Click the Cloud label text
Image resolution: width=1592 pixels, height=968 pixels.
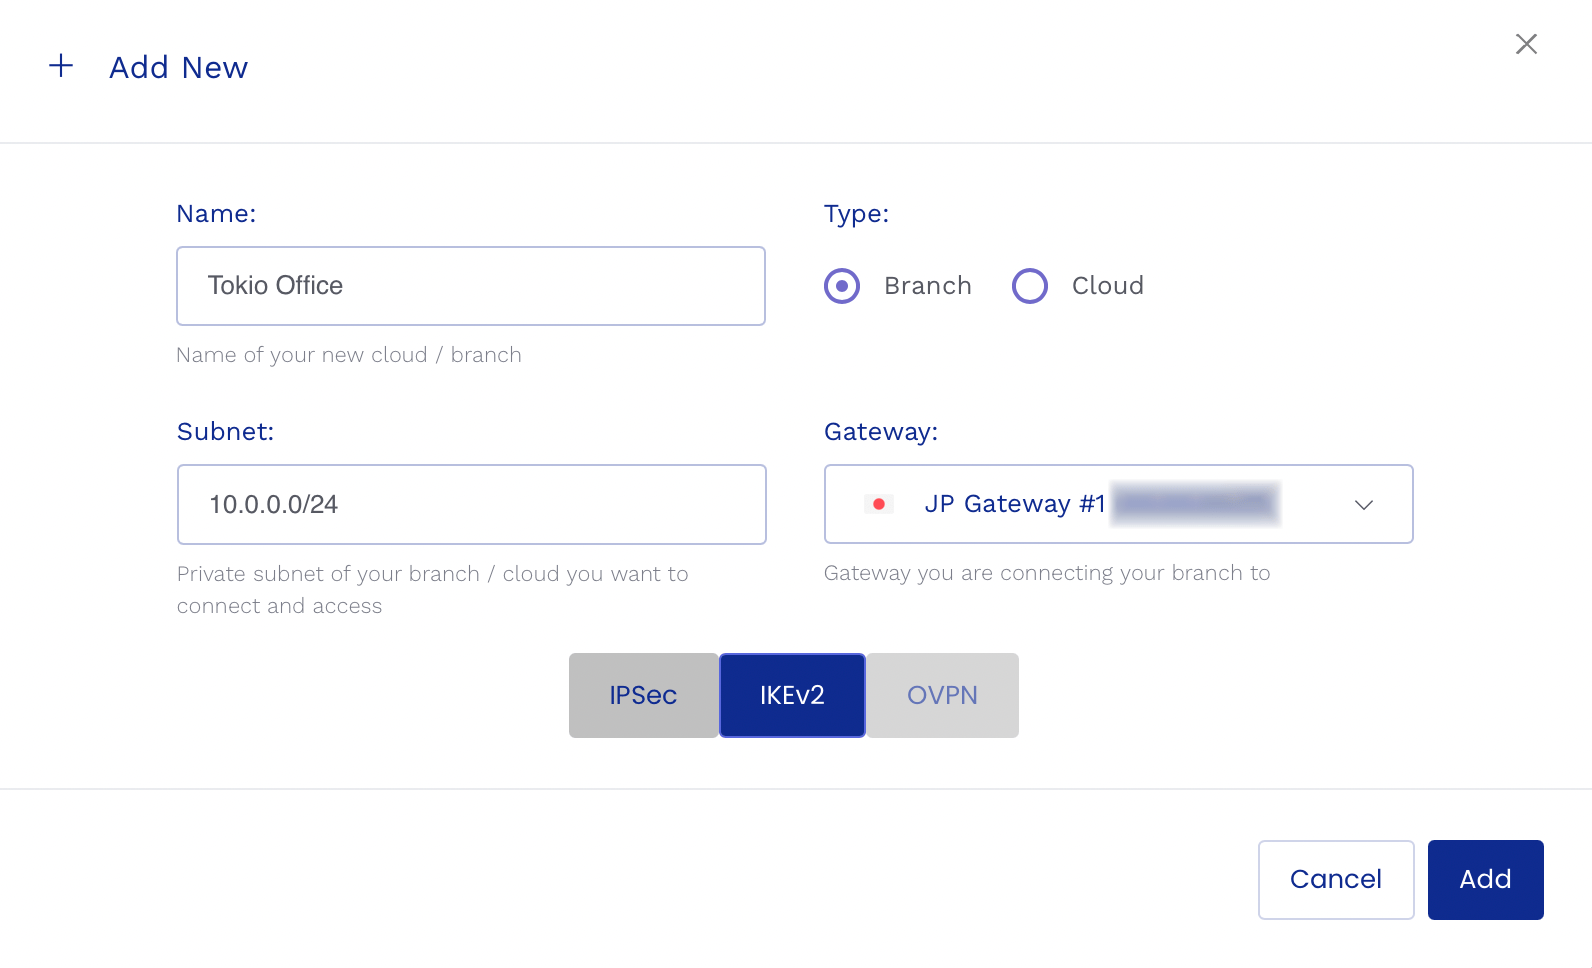coord(1108,287)
